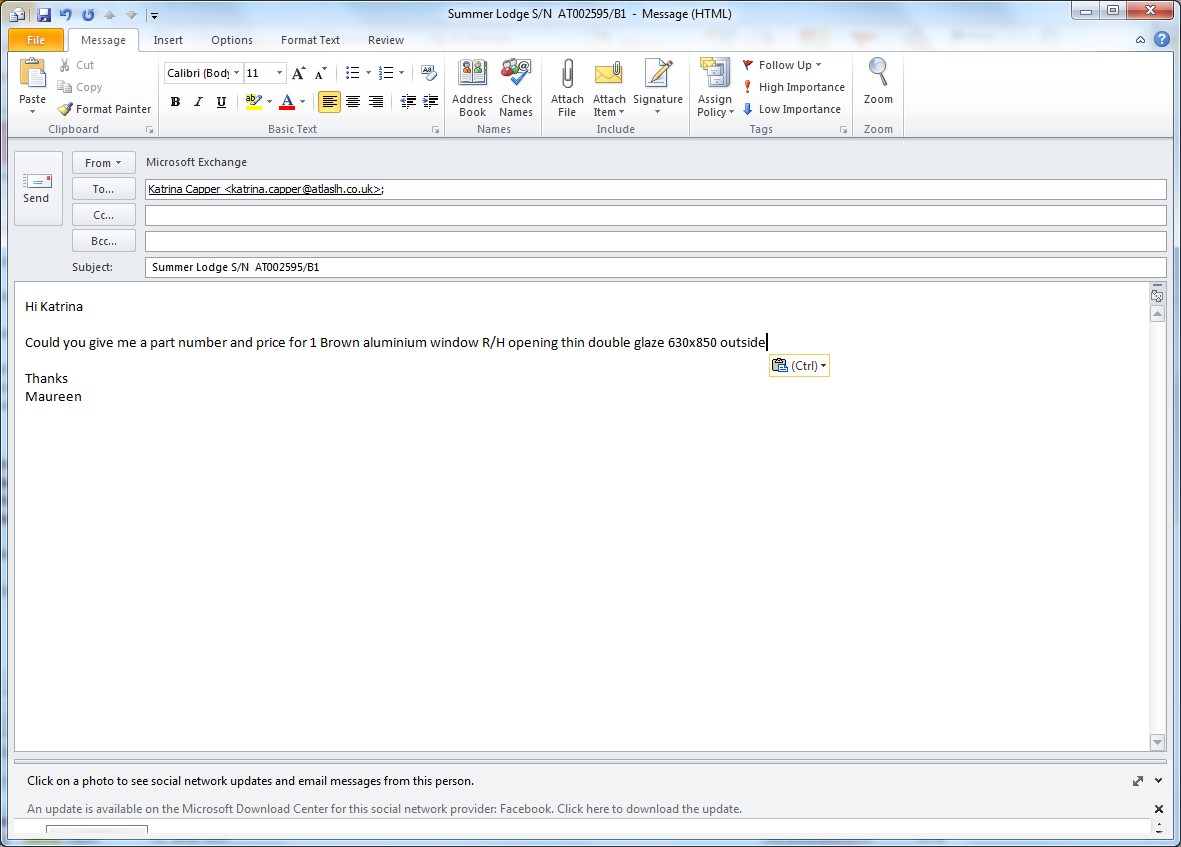Undo the last action
The image size is (1181, 847).
tap(66, 14)
